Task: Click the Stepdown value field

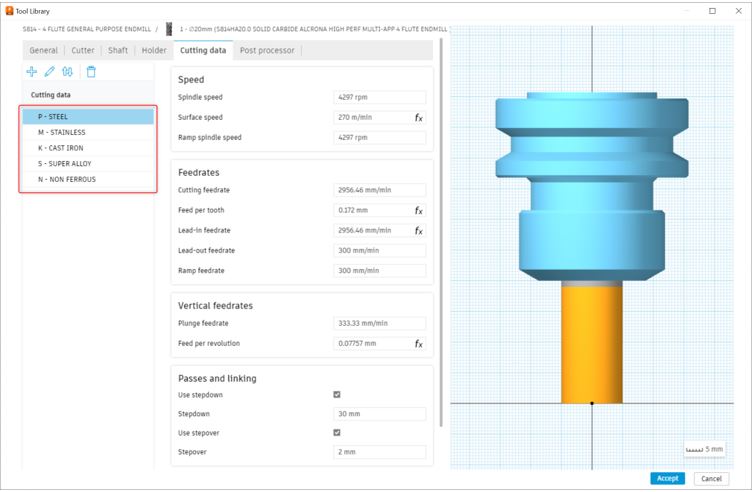Action: (379, 414)
